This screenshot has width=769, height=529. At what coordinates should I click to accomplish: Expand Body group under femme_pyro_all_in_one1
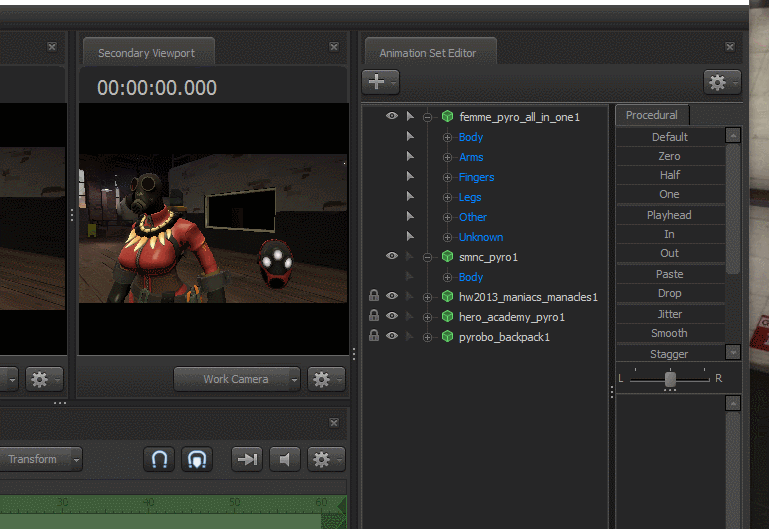(447, 138)
